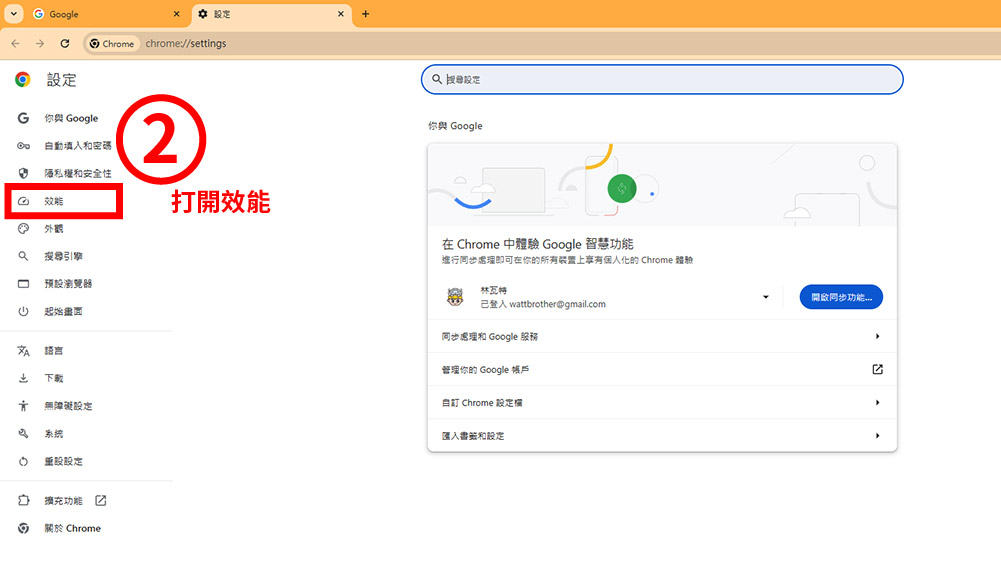Screen dimensions: 1001x563
Task: Open 你與 Google in sidebar
Action: coord(71,118)
